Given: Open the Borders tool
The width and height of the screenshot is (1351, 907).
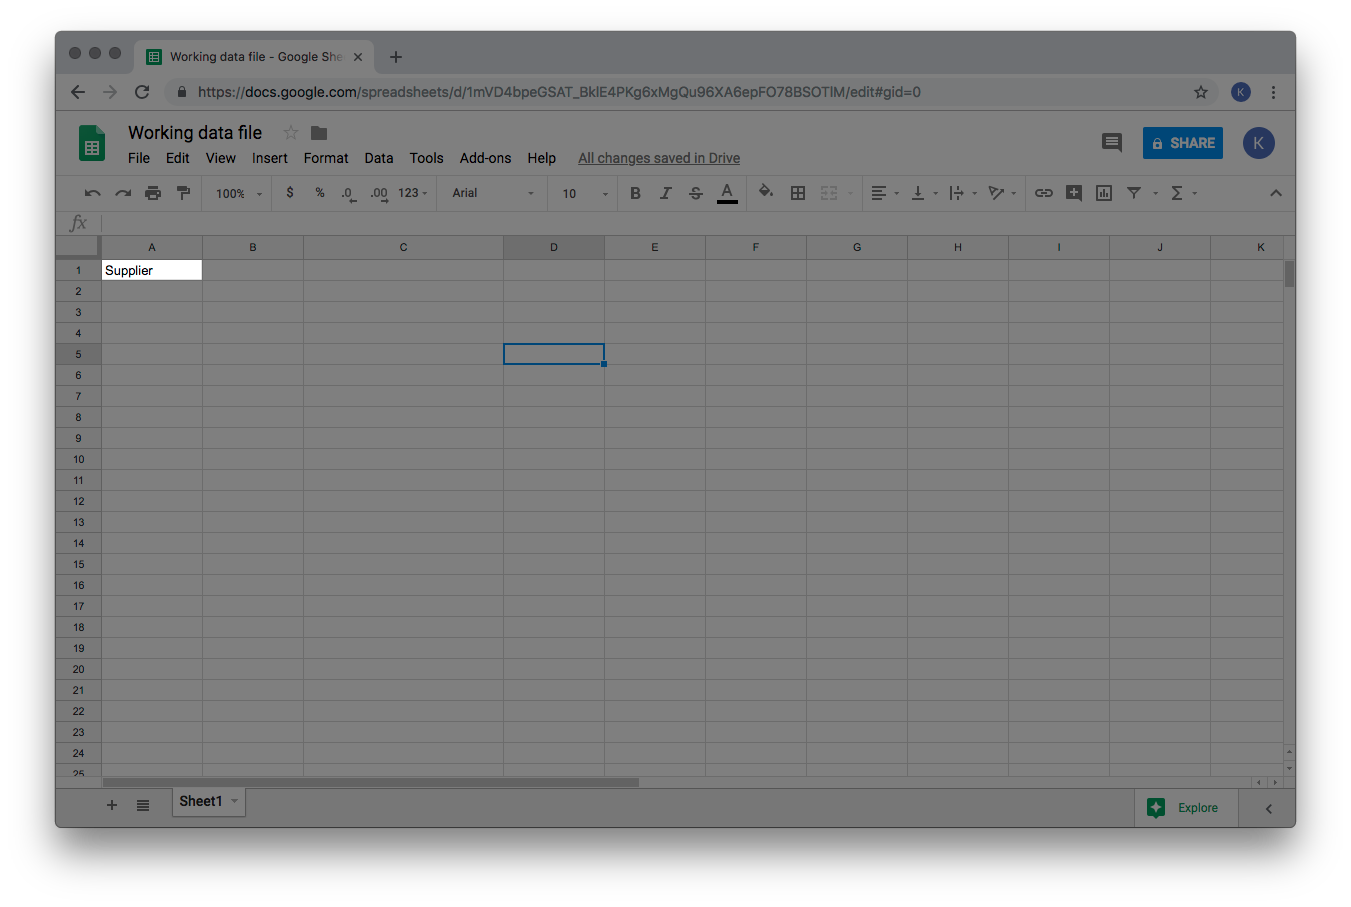Looking at the screenshot, I should coord(798,193).
